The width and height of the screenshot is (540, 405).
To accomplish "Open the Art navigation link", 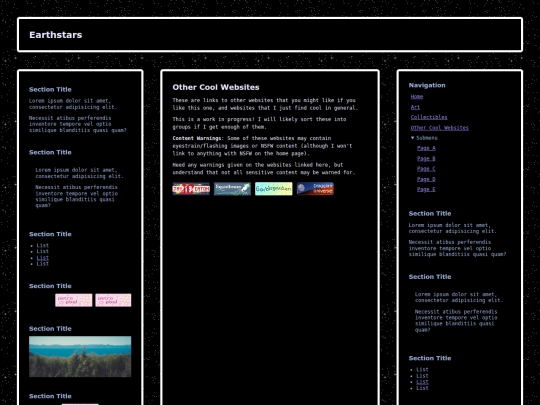I will point(415,107).
